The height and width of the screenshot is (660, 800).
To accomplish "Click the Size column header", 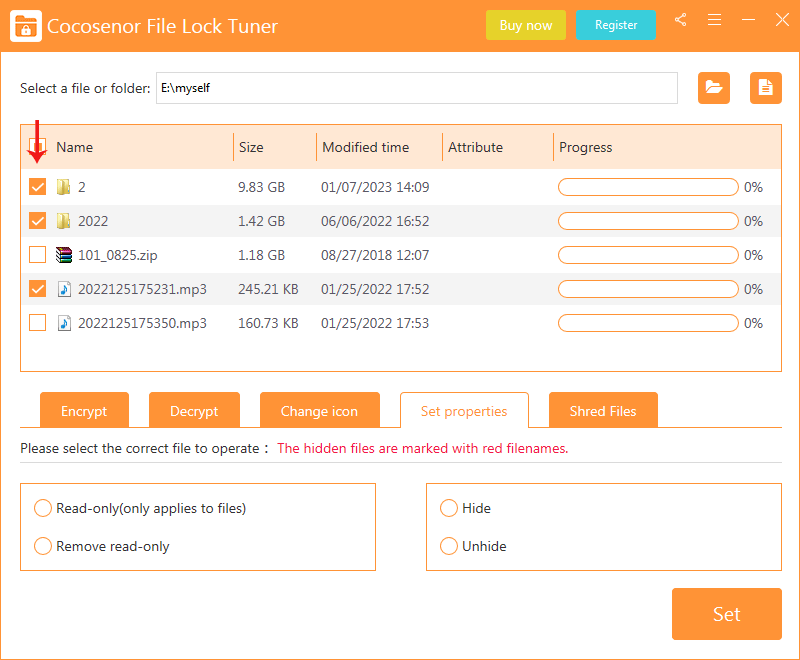I will tap(251, 147).
